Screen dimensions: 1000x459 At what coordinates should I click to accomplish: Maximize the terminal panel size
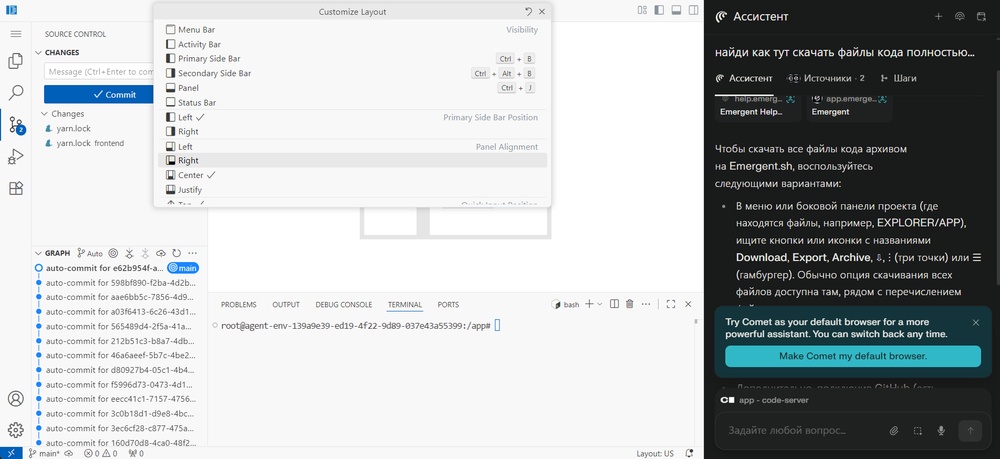671,304
